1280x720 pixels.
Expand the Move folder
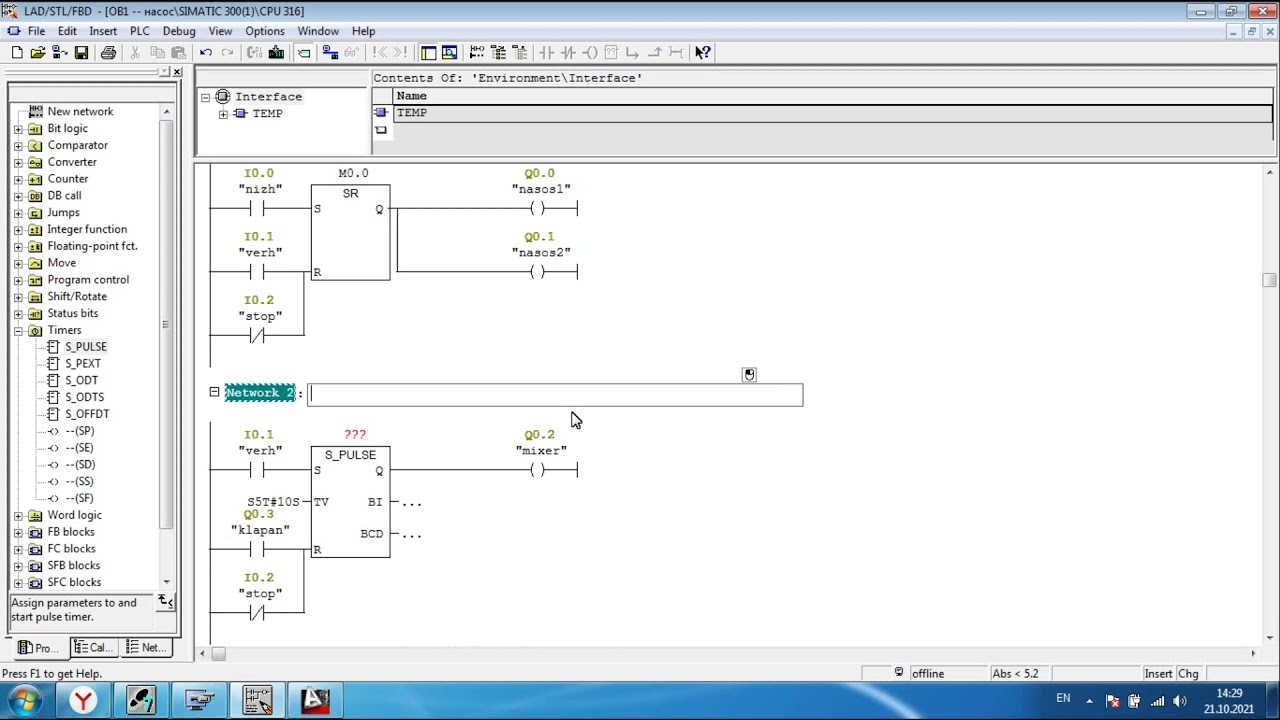(x=18, y=263)
